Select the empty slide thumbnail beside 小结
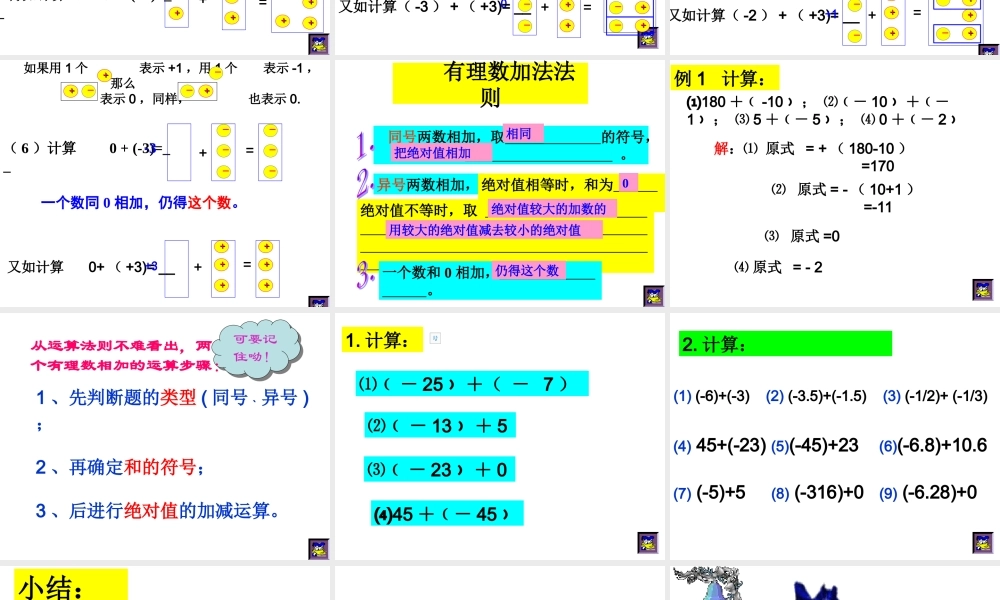The width and height of the screenshot is (1000, 600). pyautogui.click(x=499, y=583)
